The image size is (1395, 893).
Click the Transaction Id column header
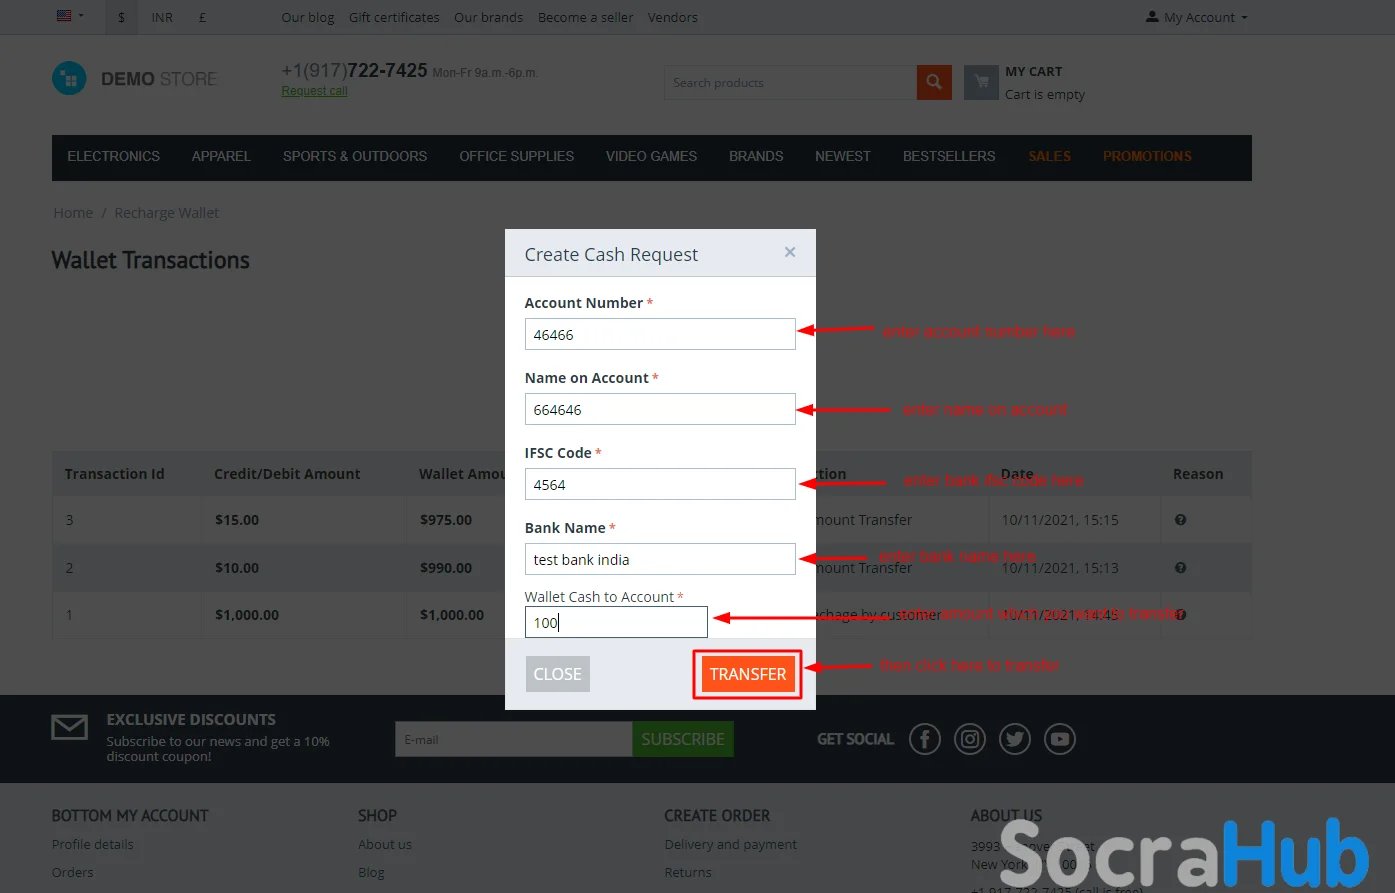tap(114, 474)
